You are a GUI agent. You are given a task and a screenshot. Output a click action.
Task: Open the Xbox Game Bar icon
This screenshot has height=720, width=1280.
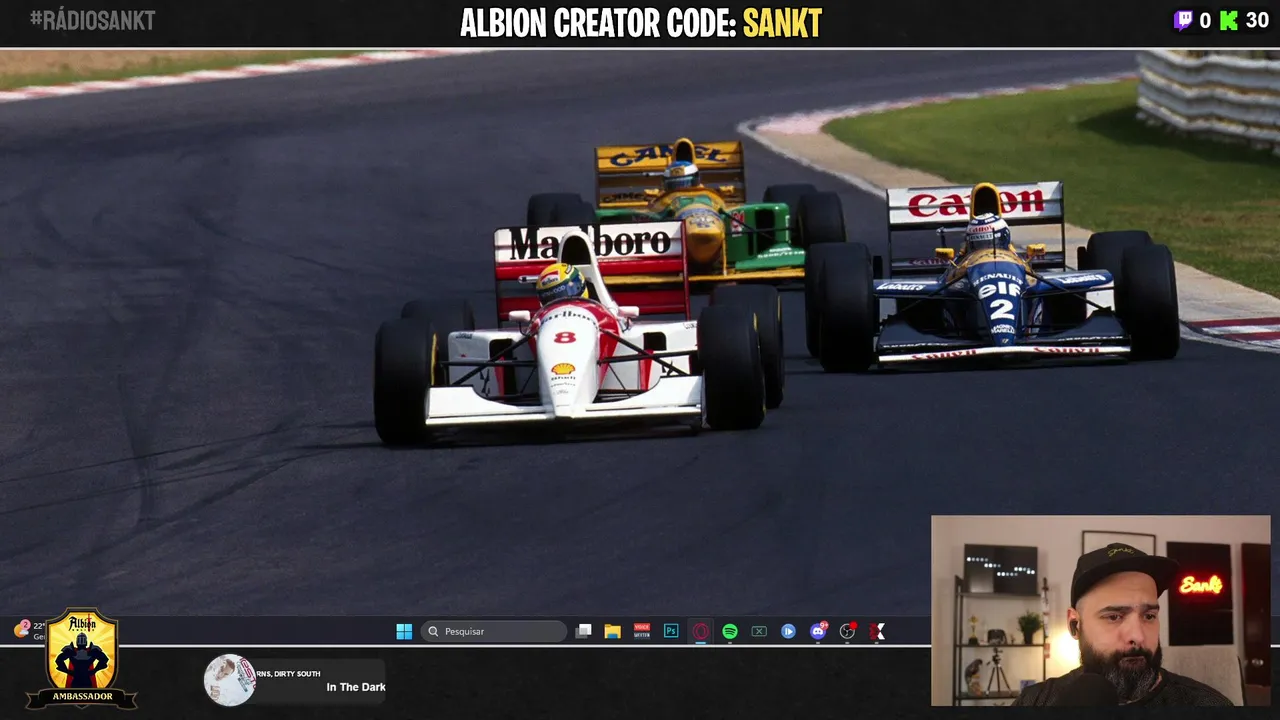[759, 631]
